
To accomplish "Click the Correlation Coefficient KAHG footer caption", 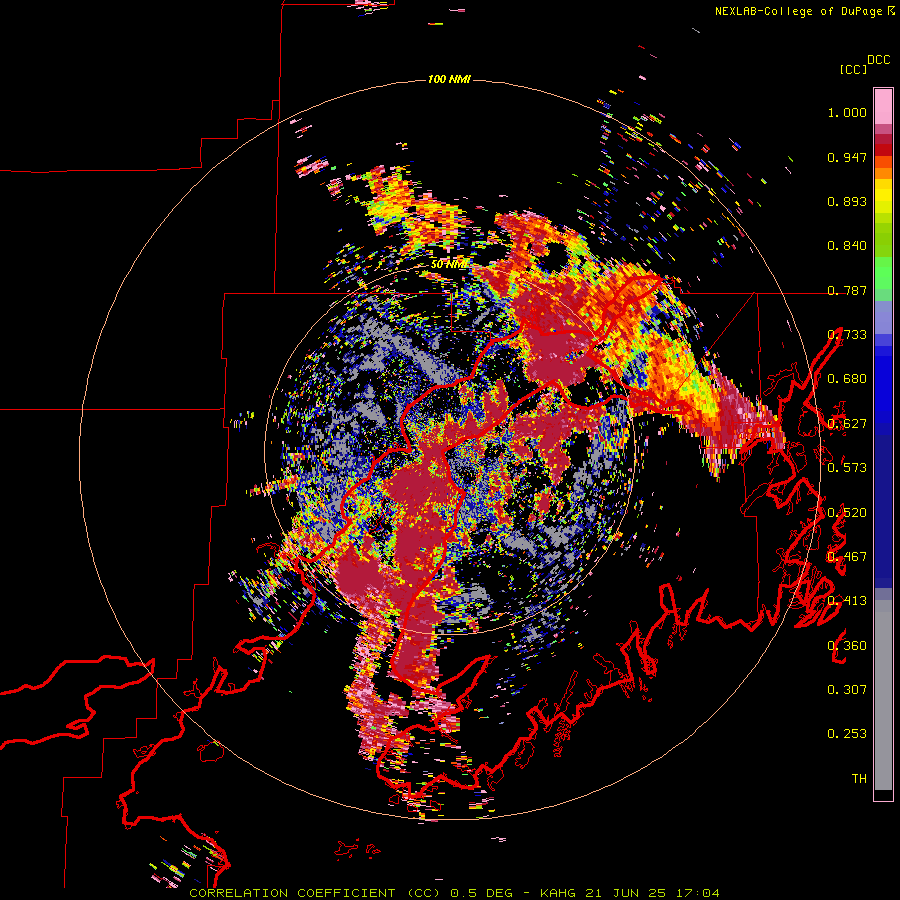I will pos(454,893).
